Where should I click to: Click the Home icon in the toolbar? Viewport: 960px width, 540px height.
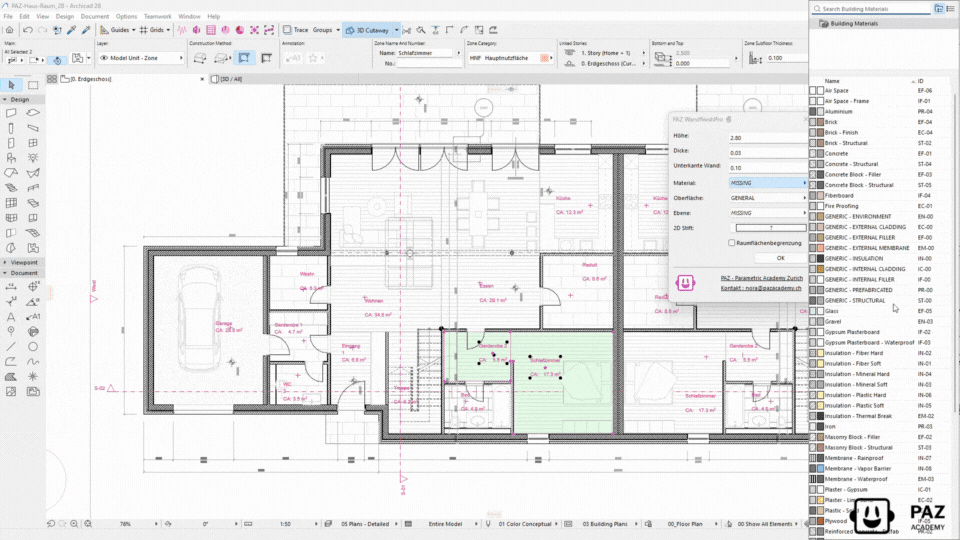tap(9, 30)
